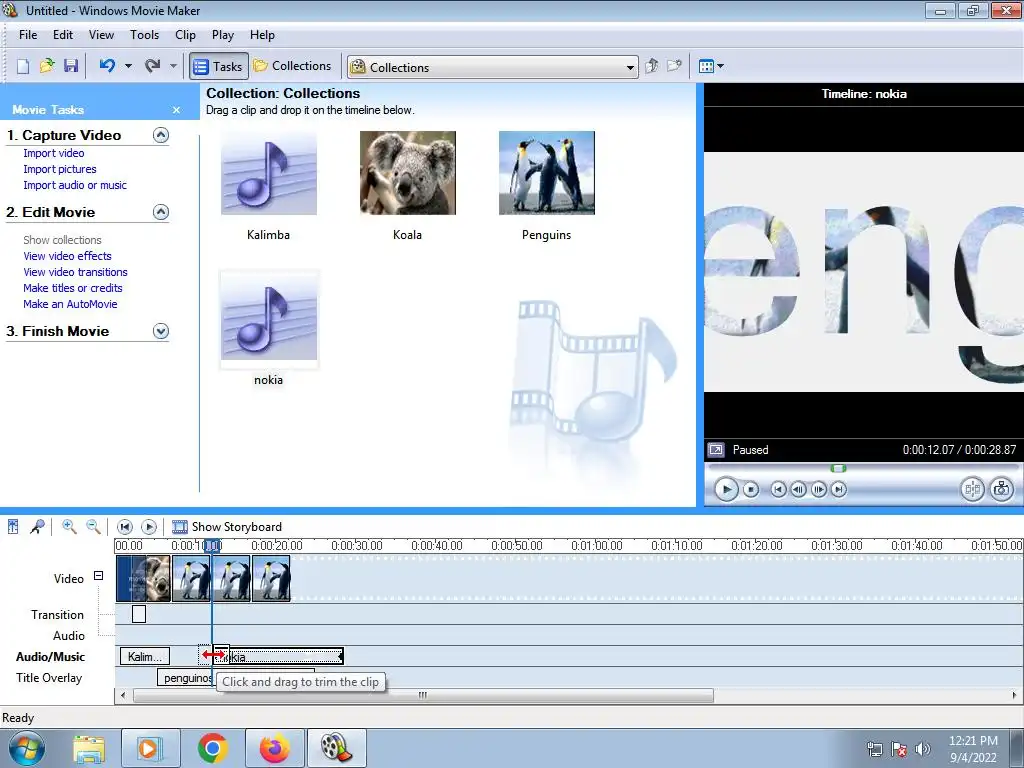1024x768 pixels.
Task: Save the project with the floppy disk icon
Action: click(x=71, y=66)
